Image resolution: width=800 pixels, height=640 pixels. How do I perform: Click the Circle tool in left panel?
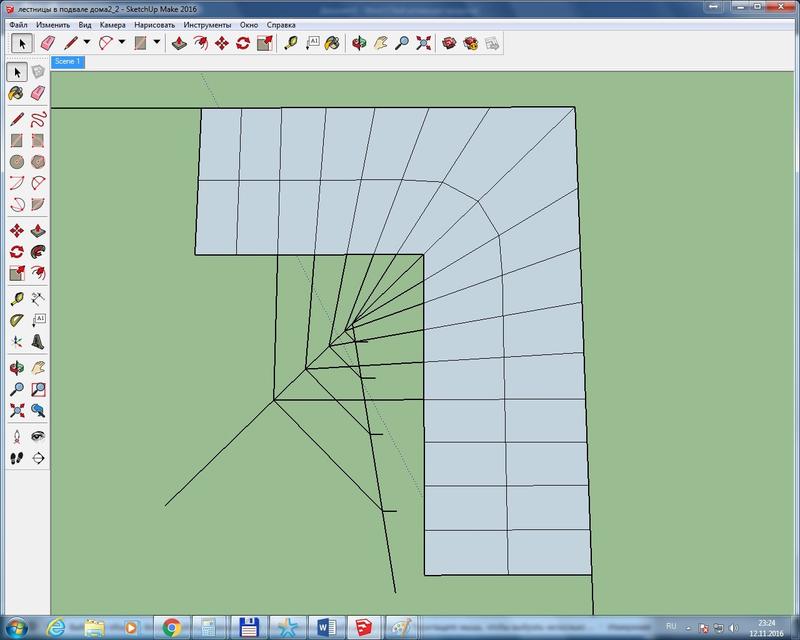click(x=16, y=161)
